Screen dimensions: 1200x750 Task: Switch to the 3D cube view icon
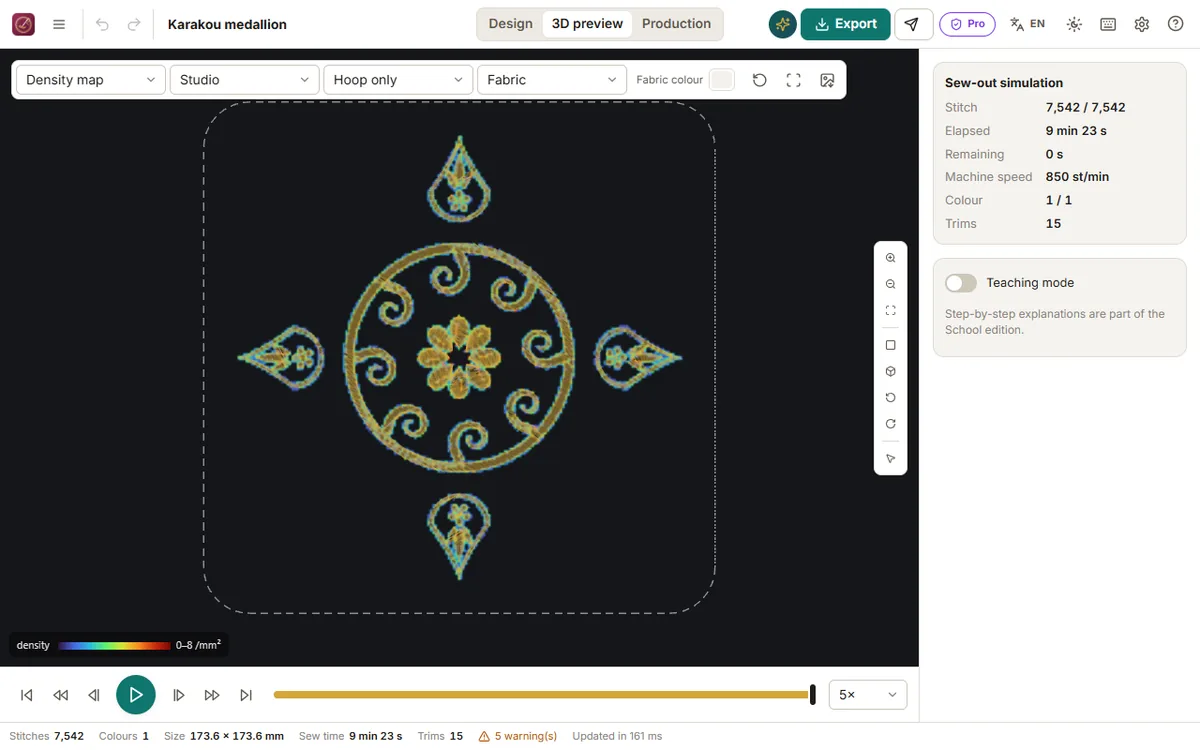[x=891, y=371]
